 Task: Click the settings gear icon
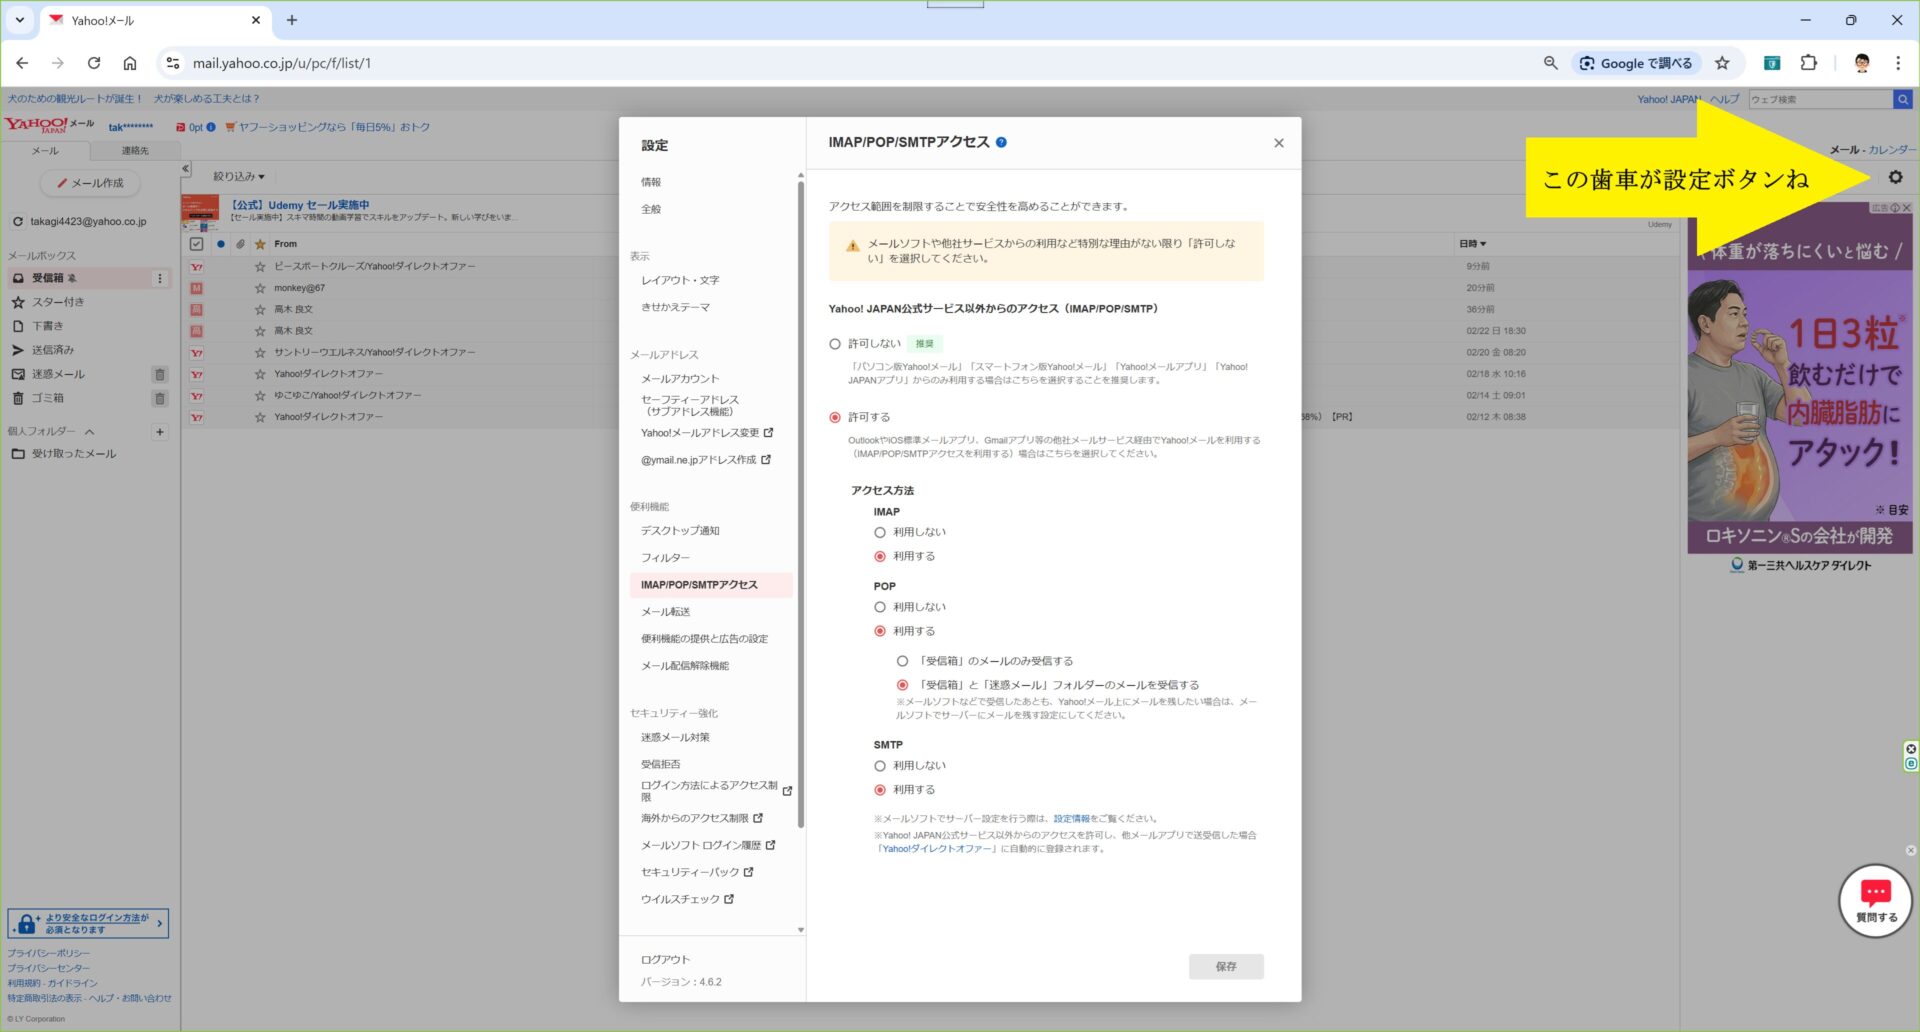tap(1894, 177)
